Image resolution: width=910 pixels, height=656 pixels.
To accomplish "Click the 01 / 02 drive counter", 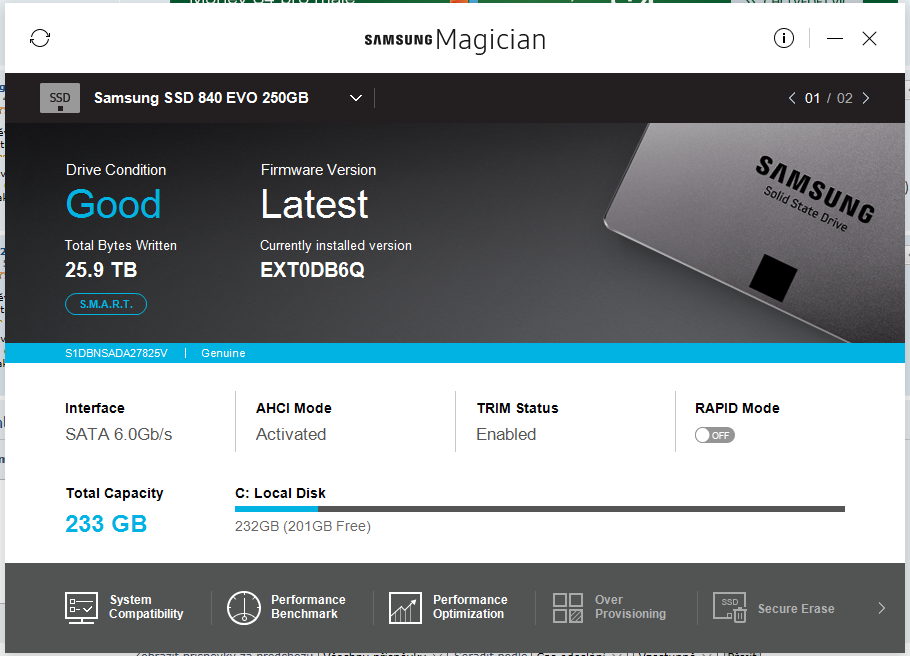I will [828, 98].
